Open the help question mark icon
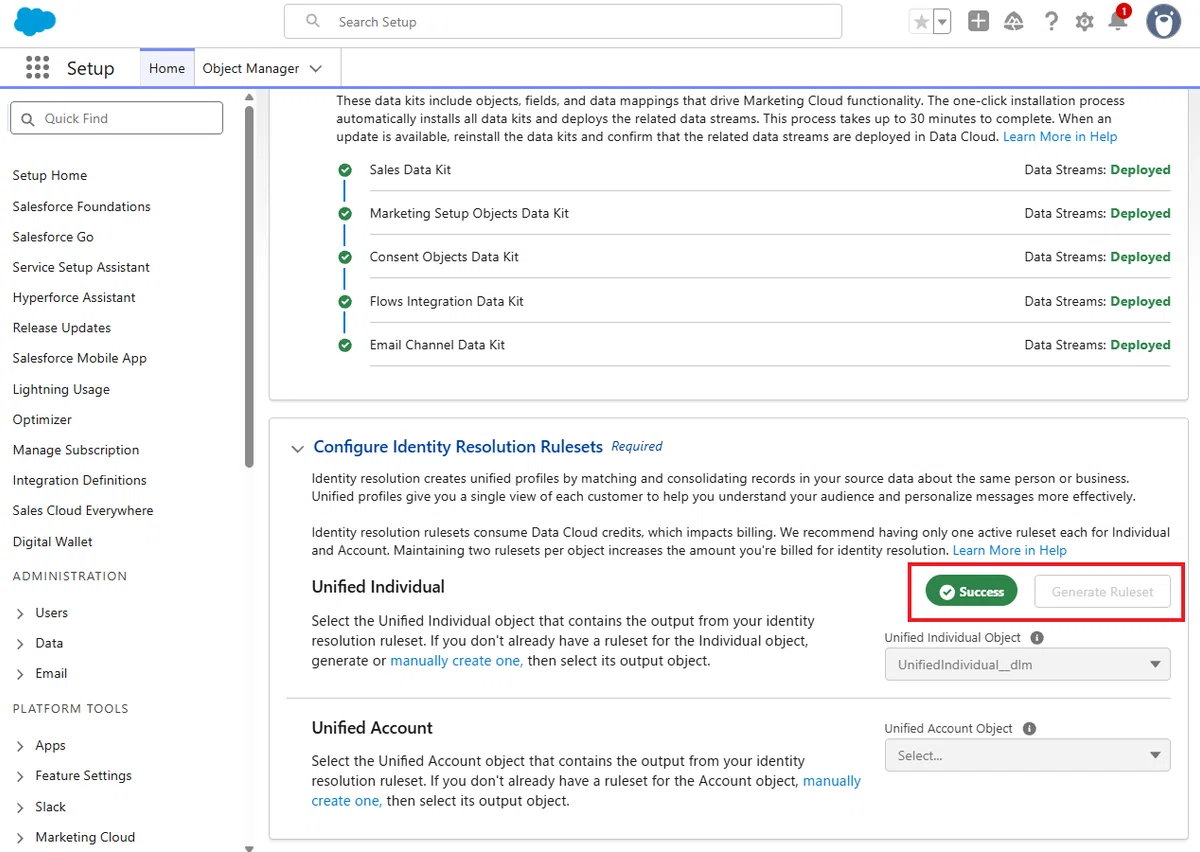 1051,21
